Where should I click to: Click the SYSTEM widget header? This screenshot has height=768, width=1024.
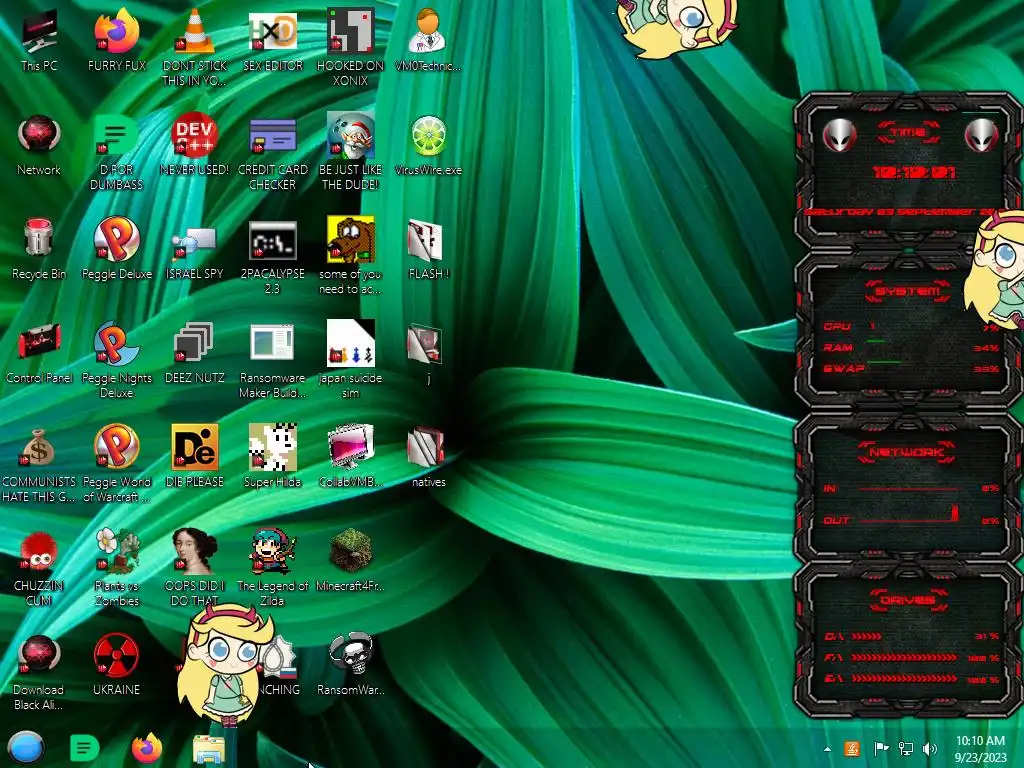(x=908, y=291)
